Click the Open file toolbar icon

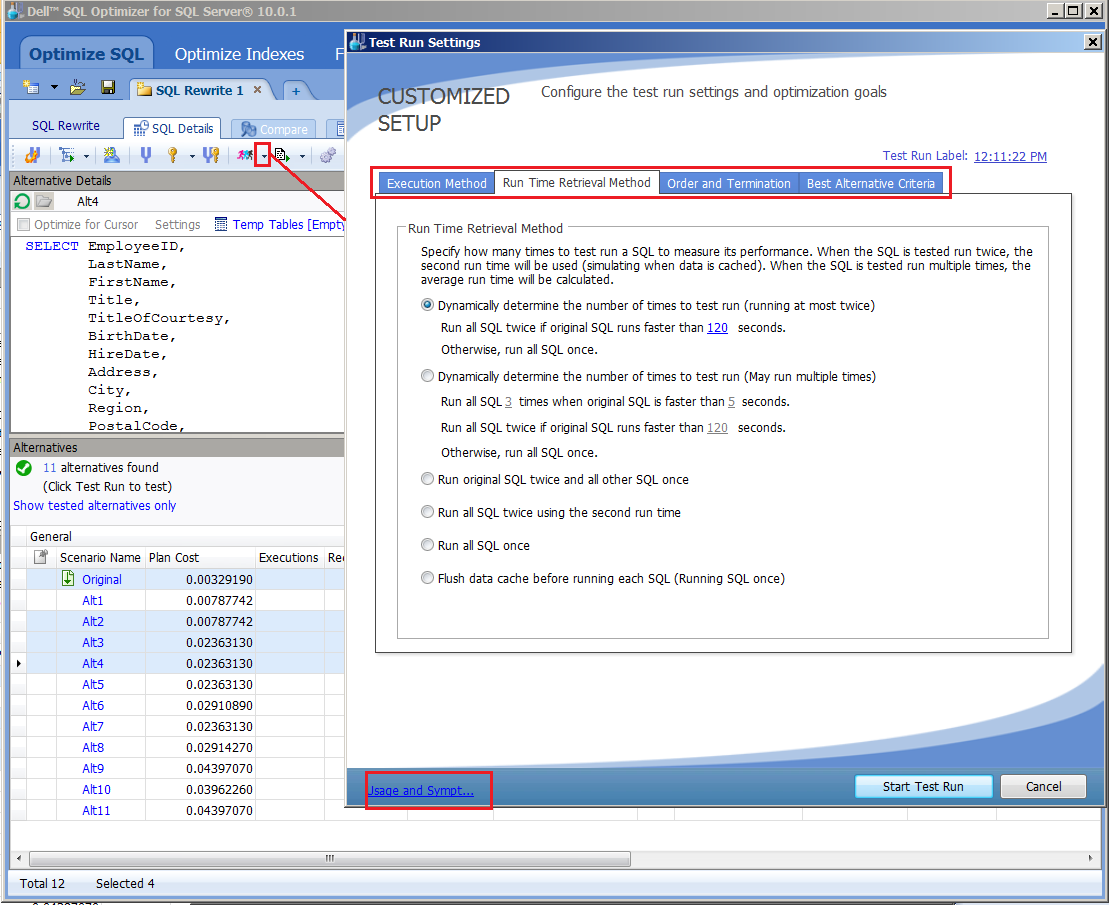[x=77, y=87]
